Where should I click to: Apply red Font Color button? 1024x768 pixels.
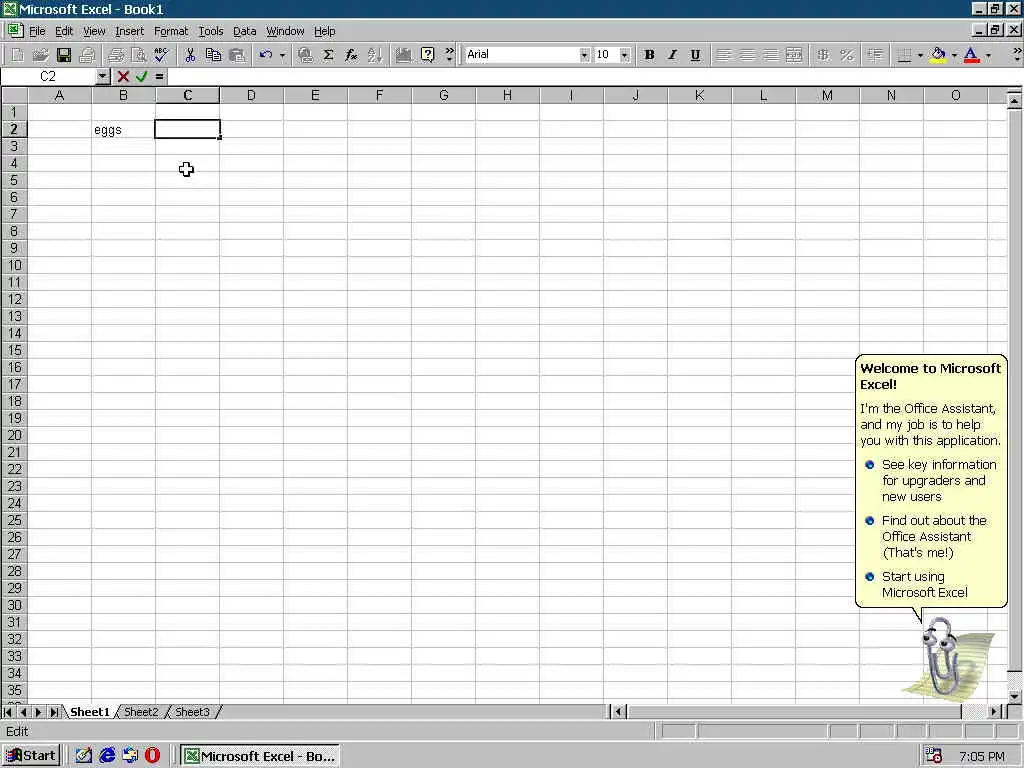972,55
